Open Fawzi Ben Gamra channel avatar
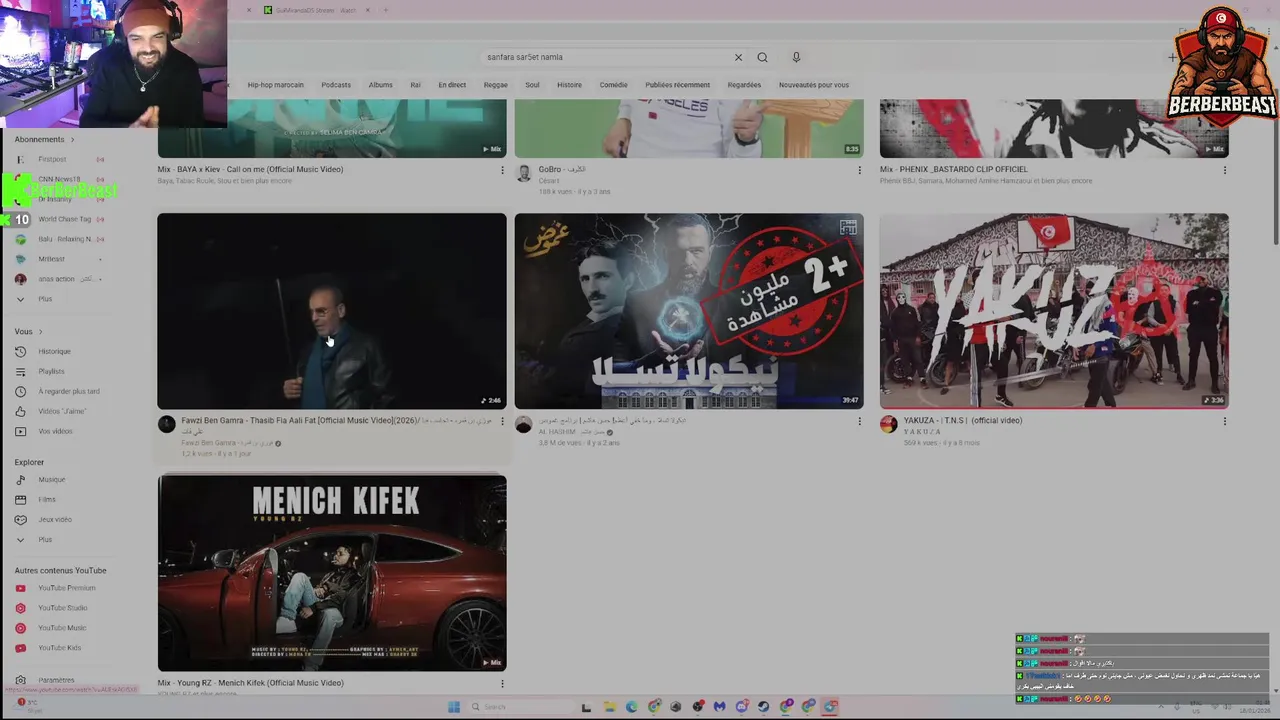The height and width of the screenshot is (720, 1280). pos(167,424)
